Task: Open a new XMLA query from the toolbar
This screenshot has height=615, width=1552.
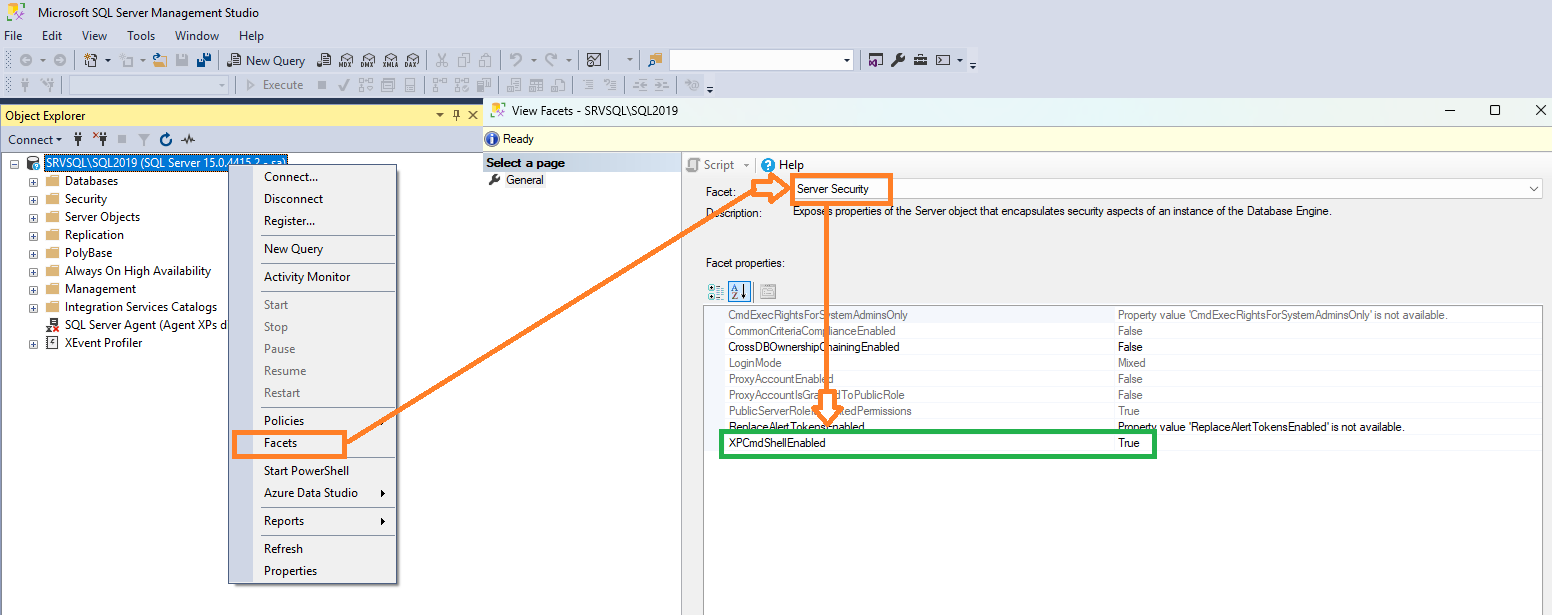Action: [x=390, y=60]
